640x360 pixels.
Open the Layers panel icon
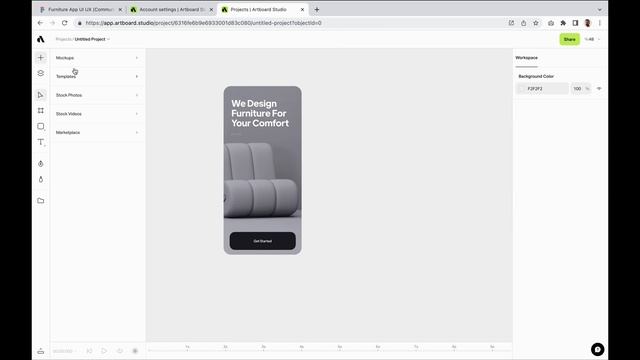(x=40, y=73)
